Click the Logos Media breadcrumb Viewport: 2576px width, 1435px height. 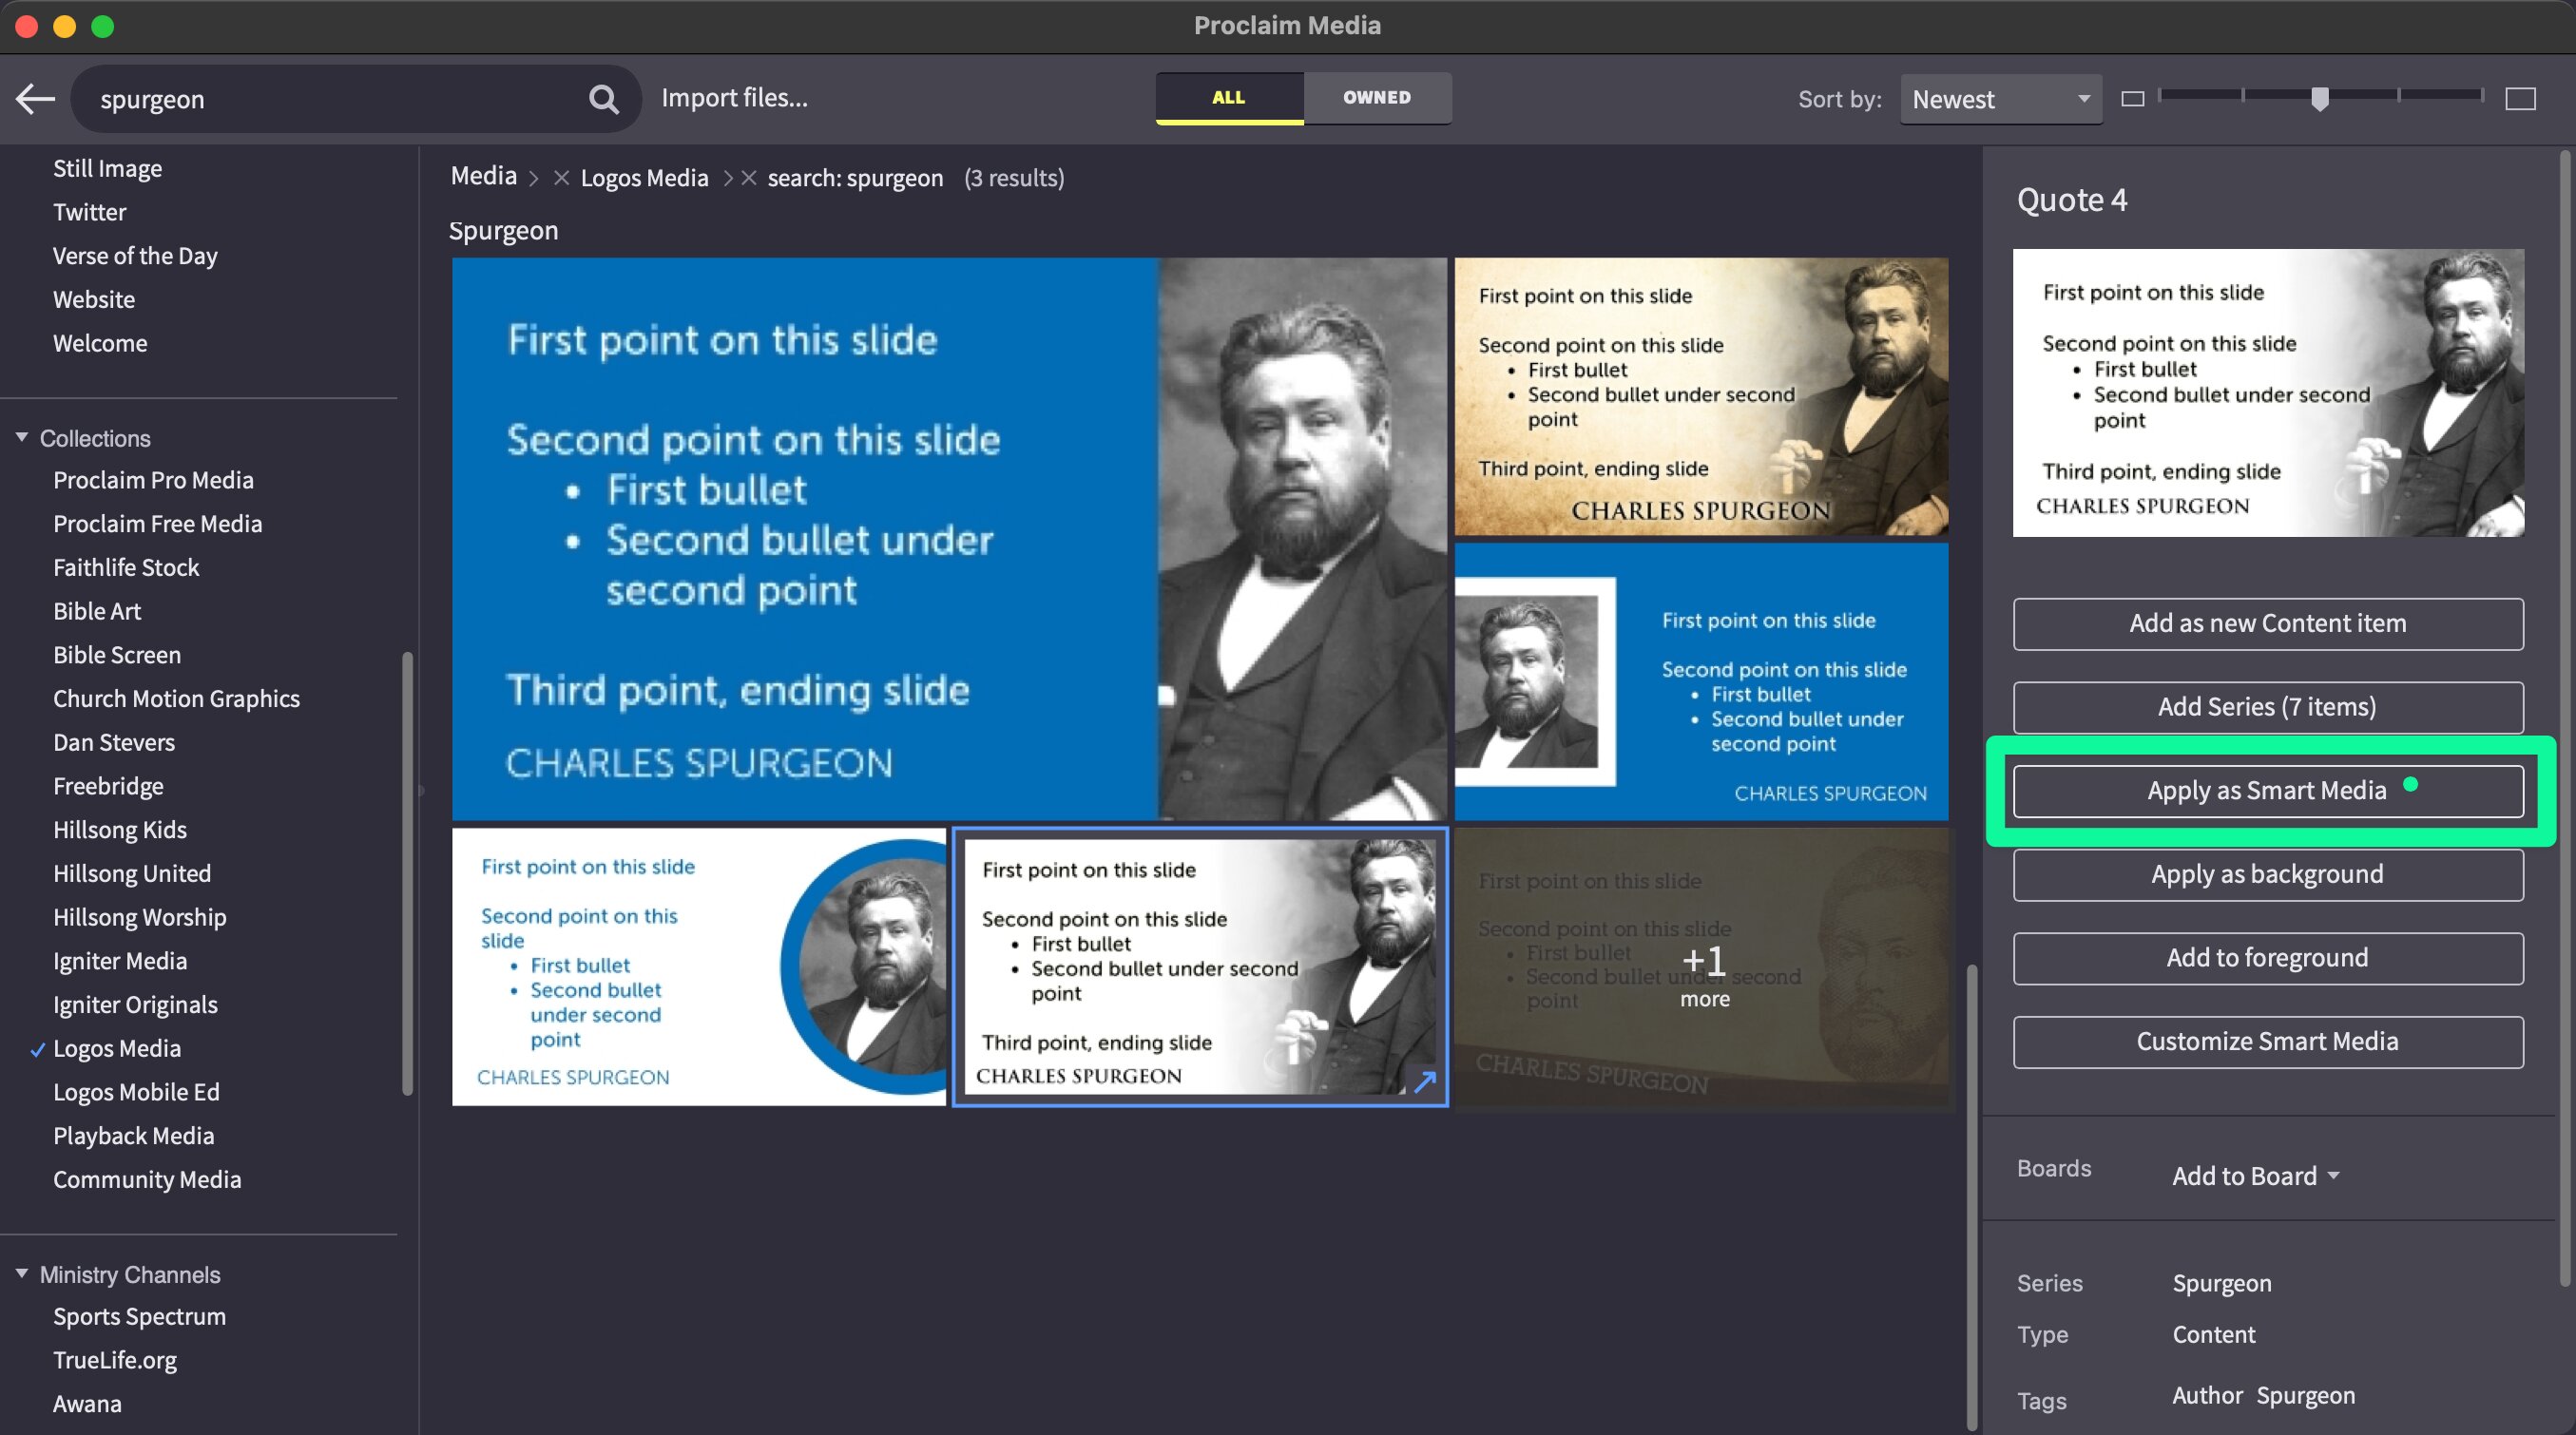pos(644,178)
